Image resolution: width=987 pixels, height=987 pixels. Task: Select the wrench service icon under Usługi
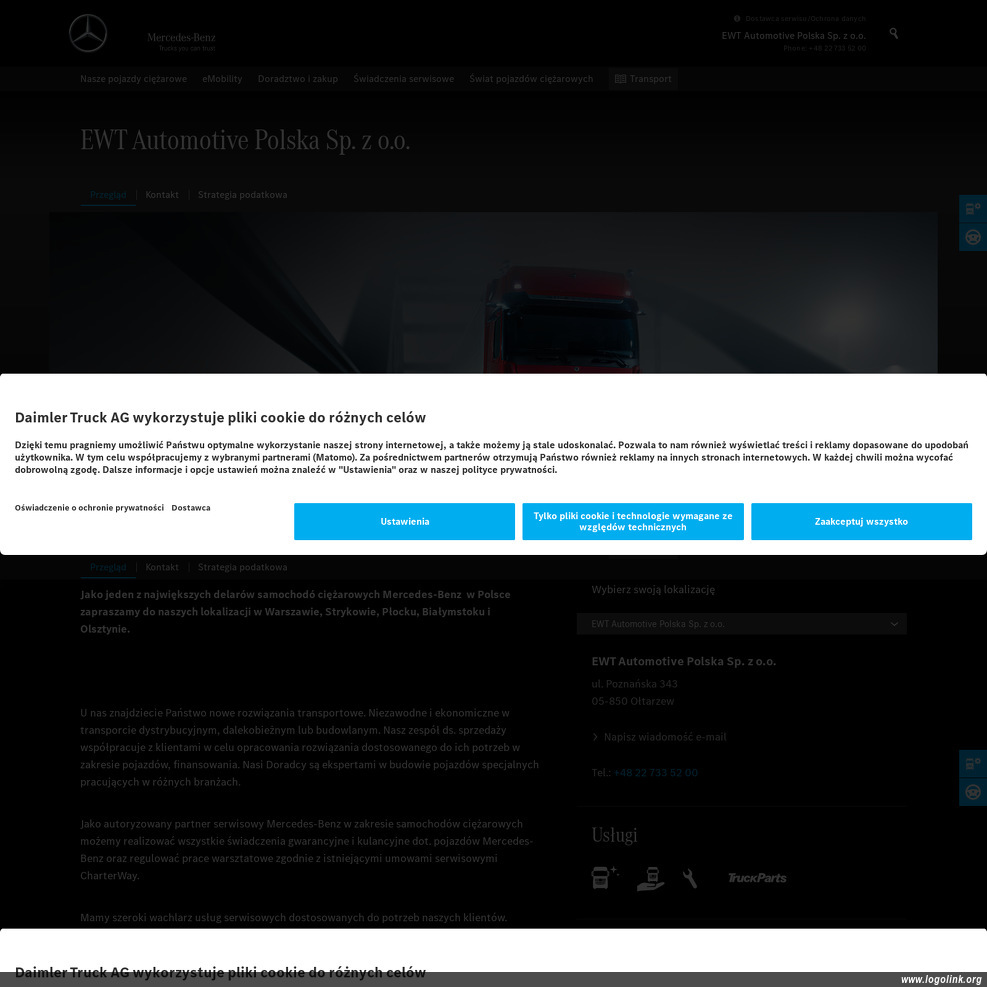(690, 878)
